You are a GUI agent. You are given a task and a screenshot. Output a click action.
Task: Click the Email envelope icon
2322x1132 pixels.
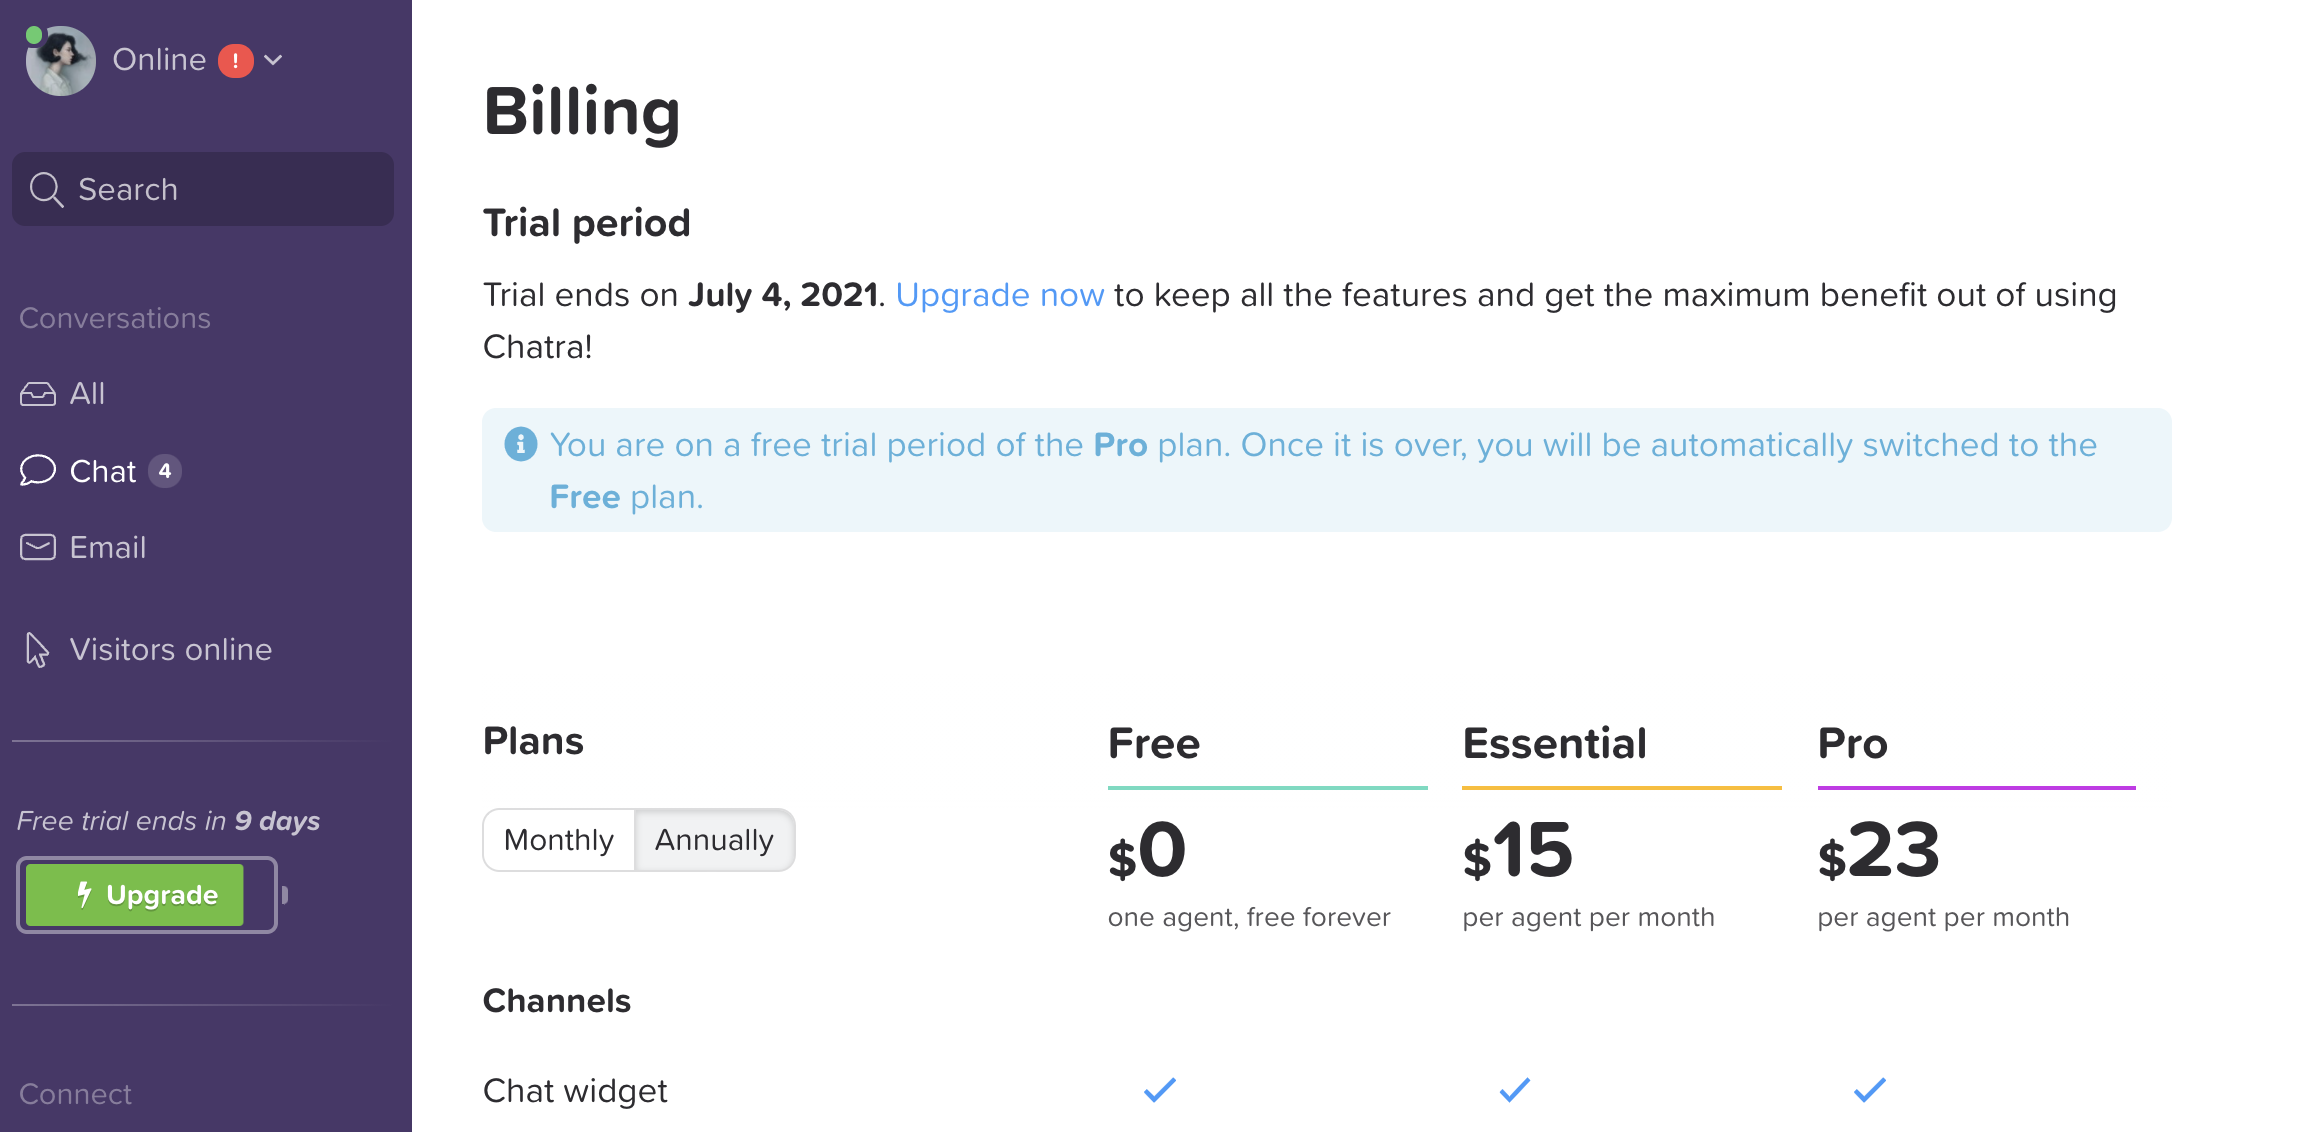[x=38, y=548]
